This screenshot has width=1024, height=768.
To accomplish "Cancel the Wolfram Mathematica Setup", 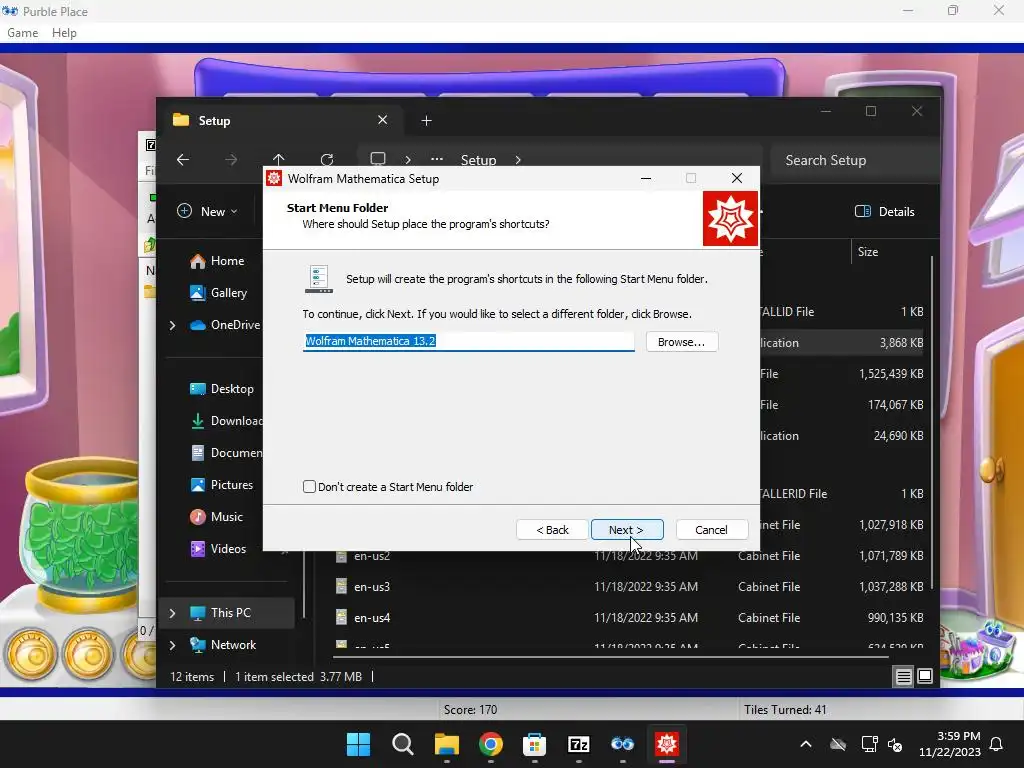I will (712, 530).
